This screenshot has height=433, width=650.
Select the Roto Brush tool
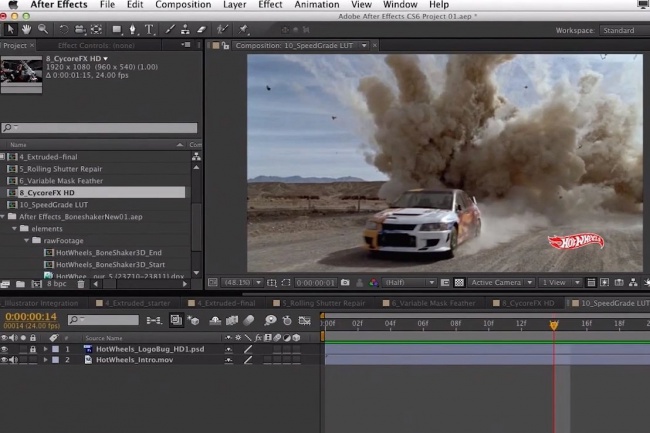(223, 29)
